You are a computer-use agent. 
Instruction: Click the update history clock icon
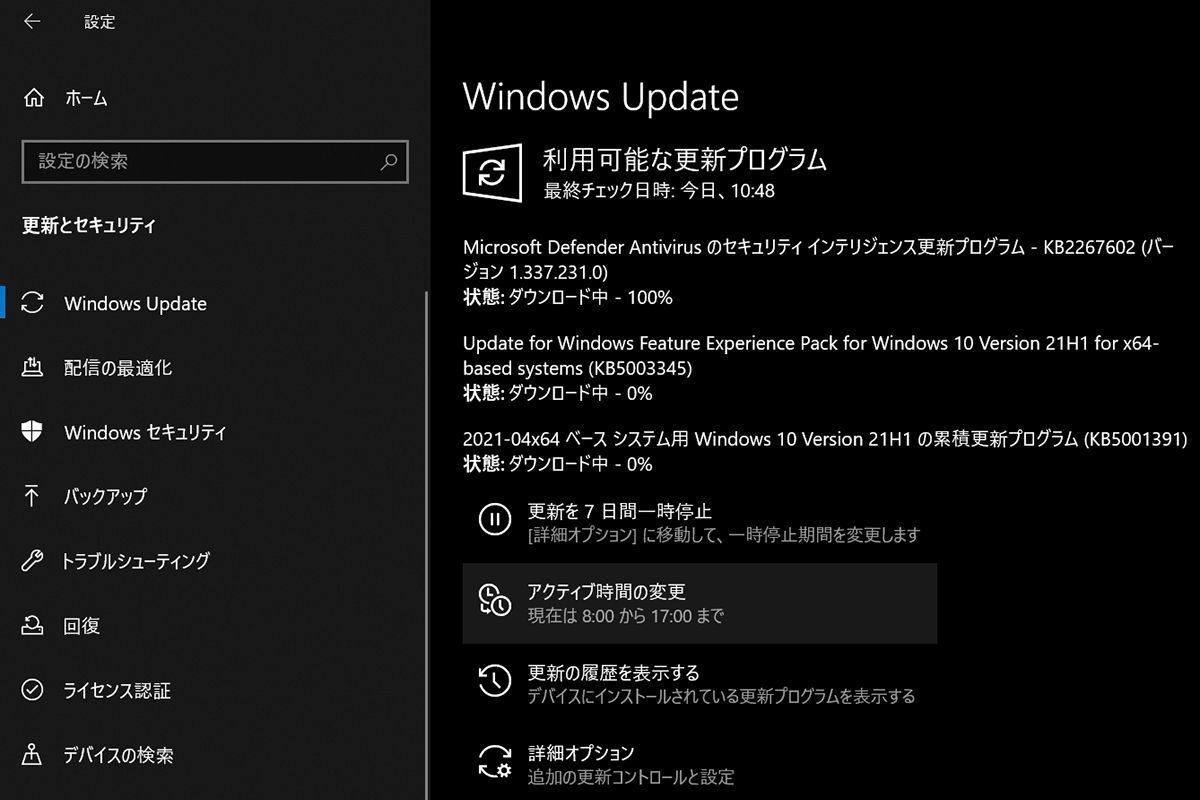(x=495, y=681)
